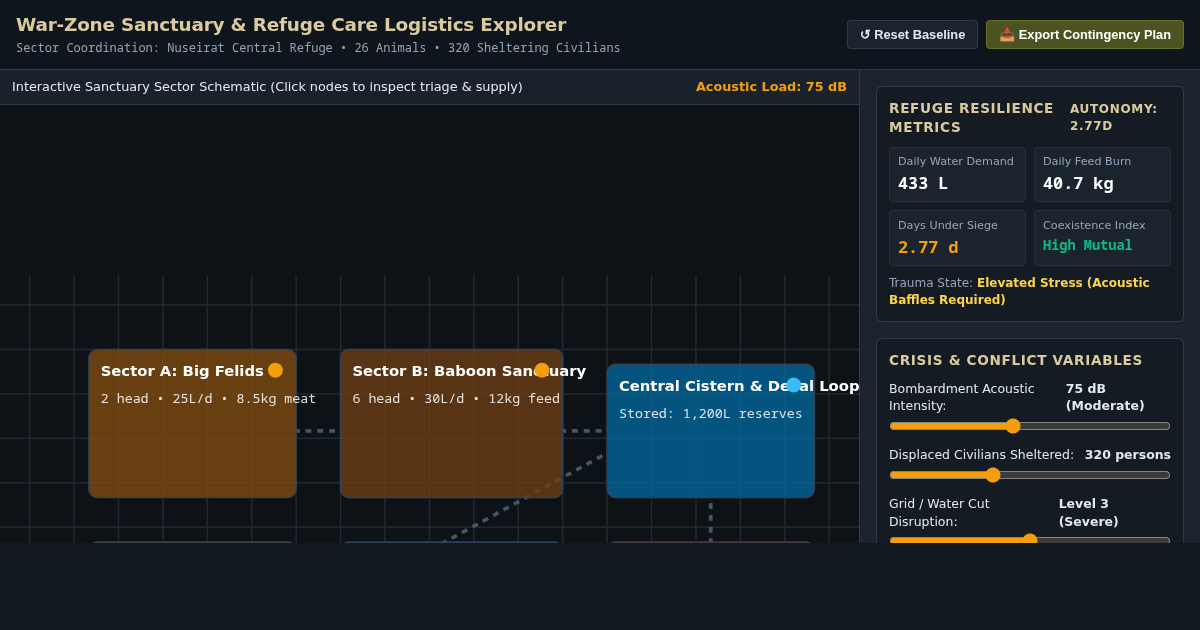Adjust Displaced Civilians Sheltered slider
Screen dimensions: 1200x630
coord(1029,475)
